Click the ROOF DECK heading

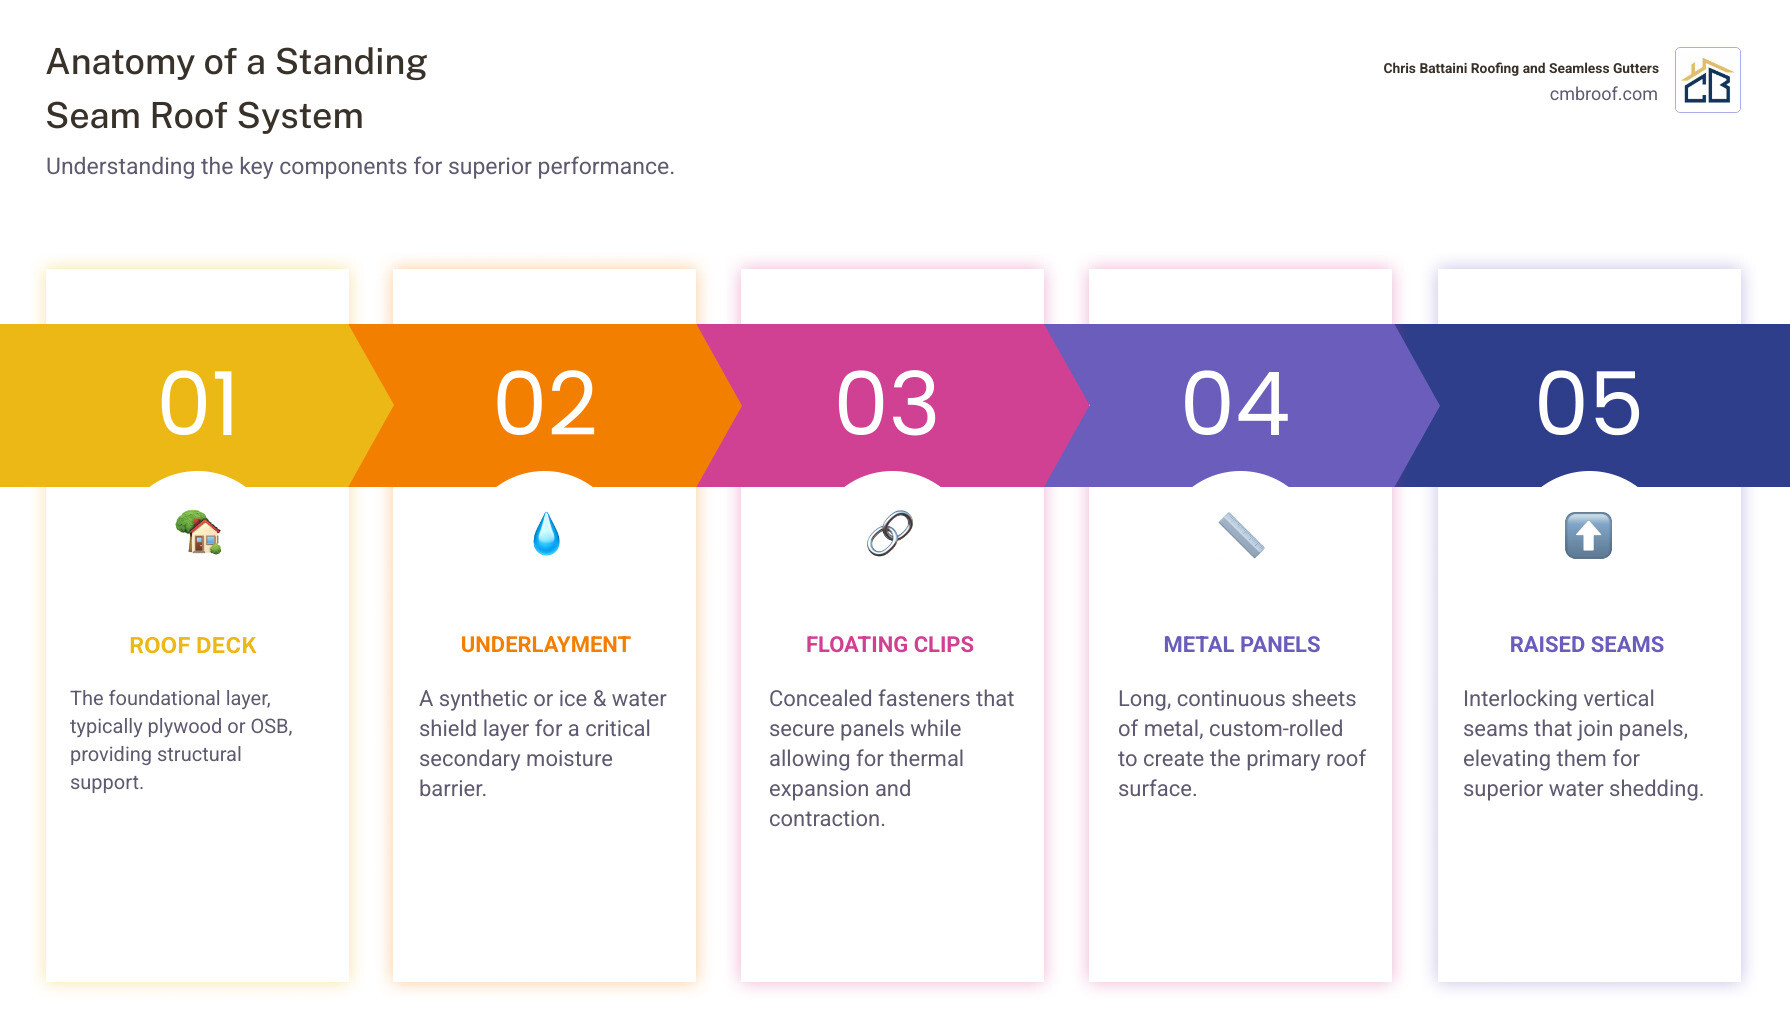click(x=193, y=646)
